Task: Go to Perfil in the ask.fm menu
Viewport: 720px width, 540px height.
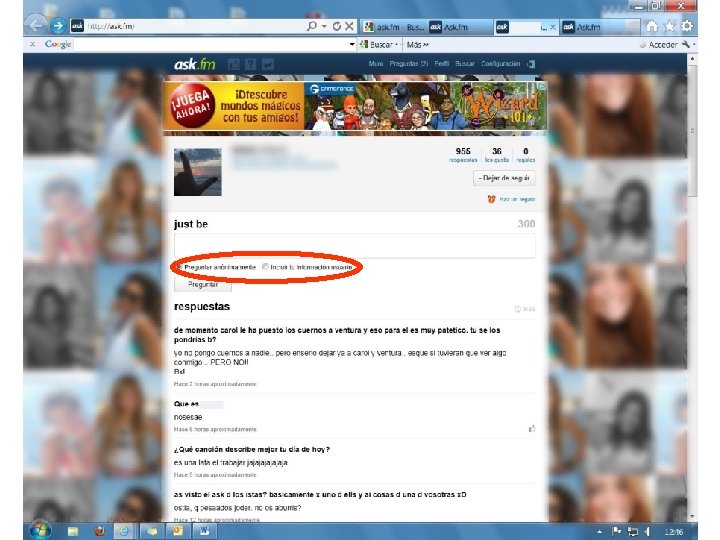Action: click(x=442, y=63)
